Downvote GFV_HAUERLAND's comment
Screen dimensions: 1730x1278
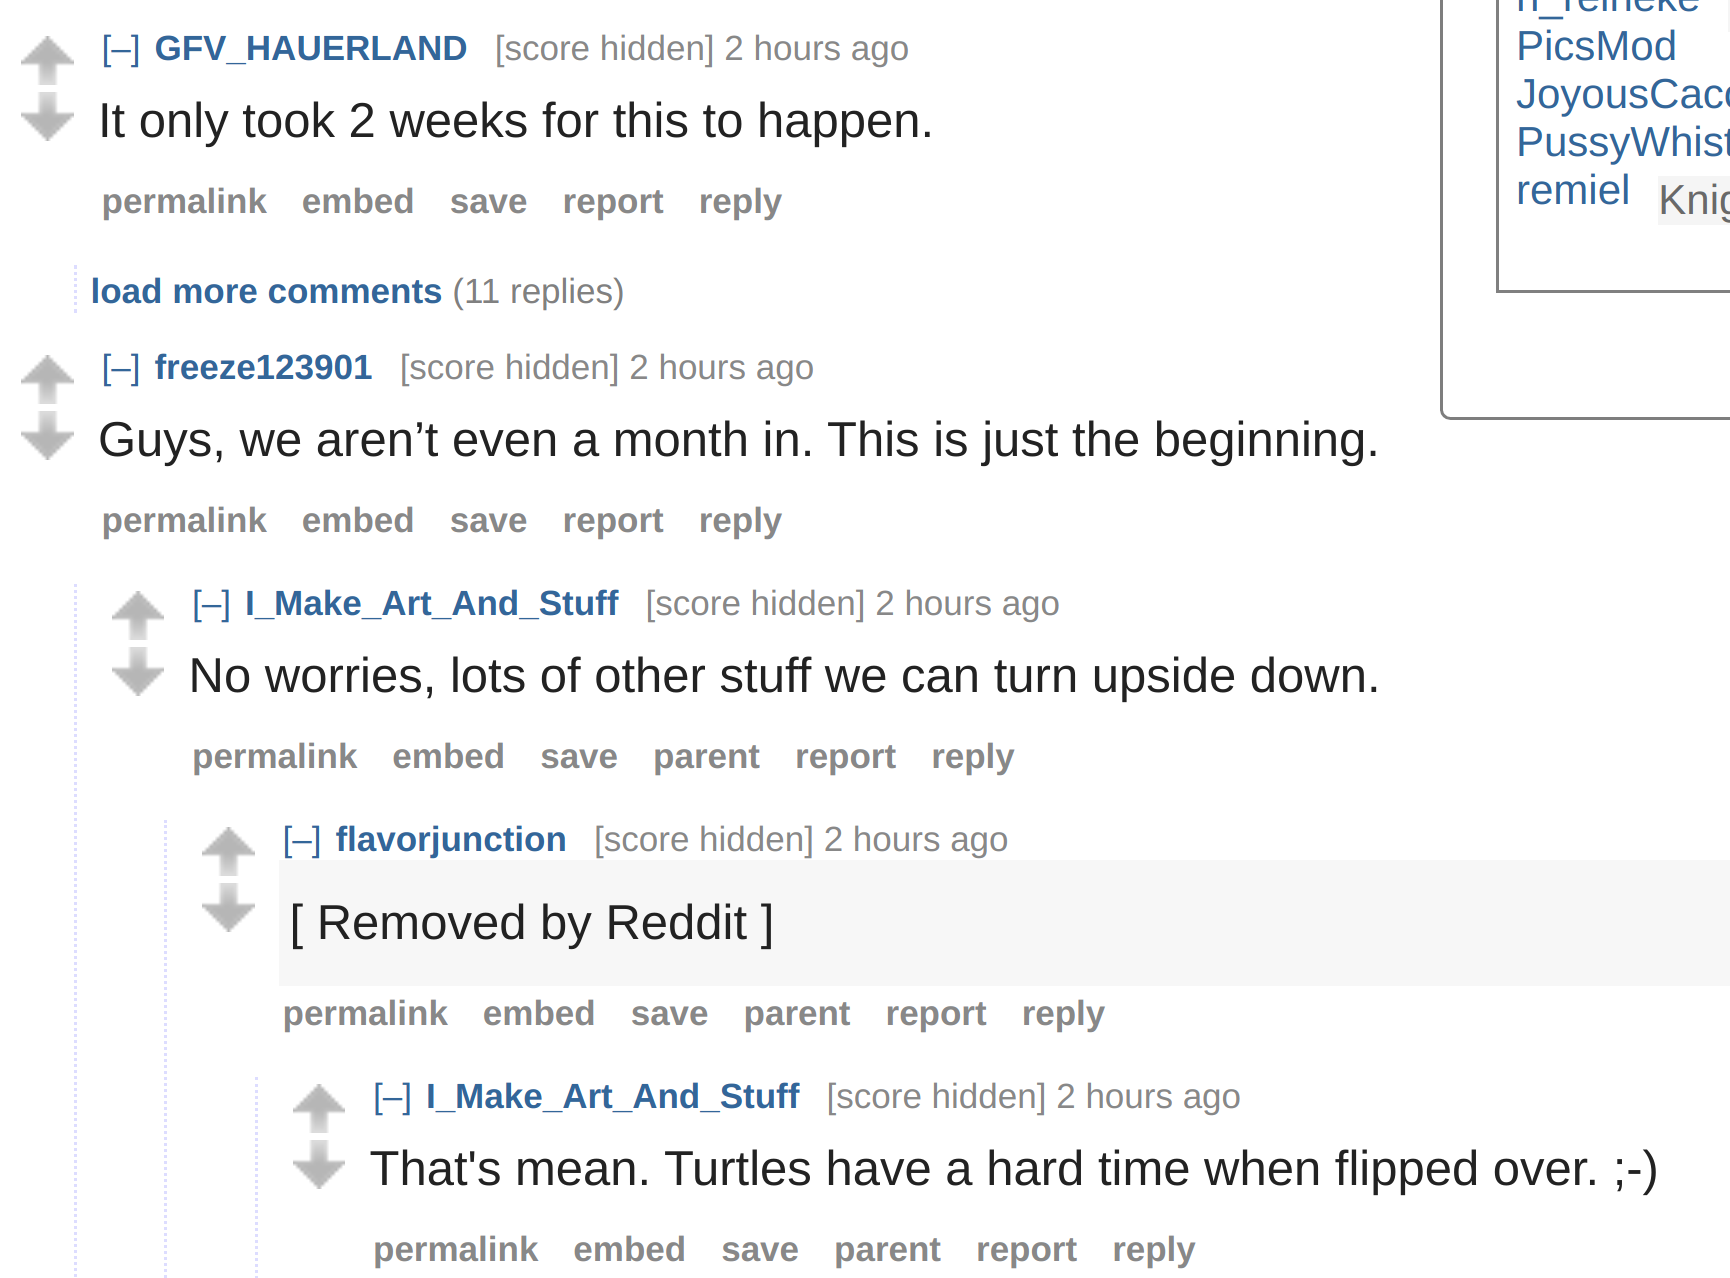47,116
